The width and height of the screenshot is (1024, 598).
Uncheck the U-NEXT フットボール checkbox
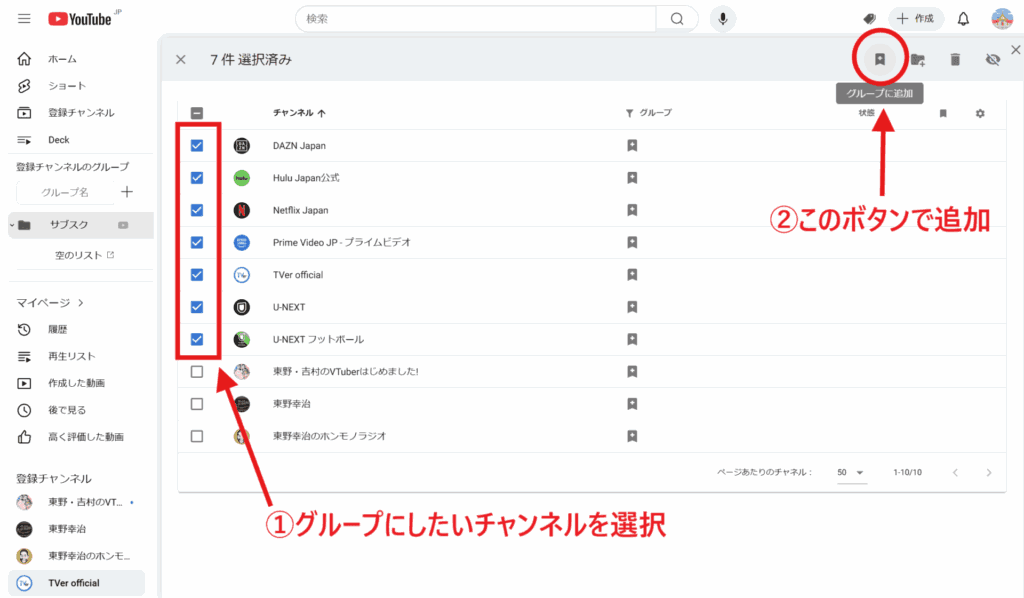197,339
